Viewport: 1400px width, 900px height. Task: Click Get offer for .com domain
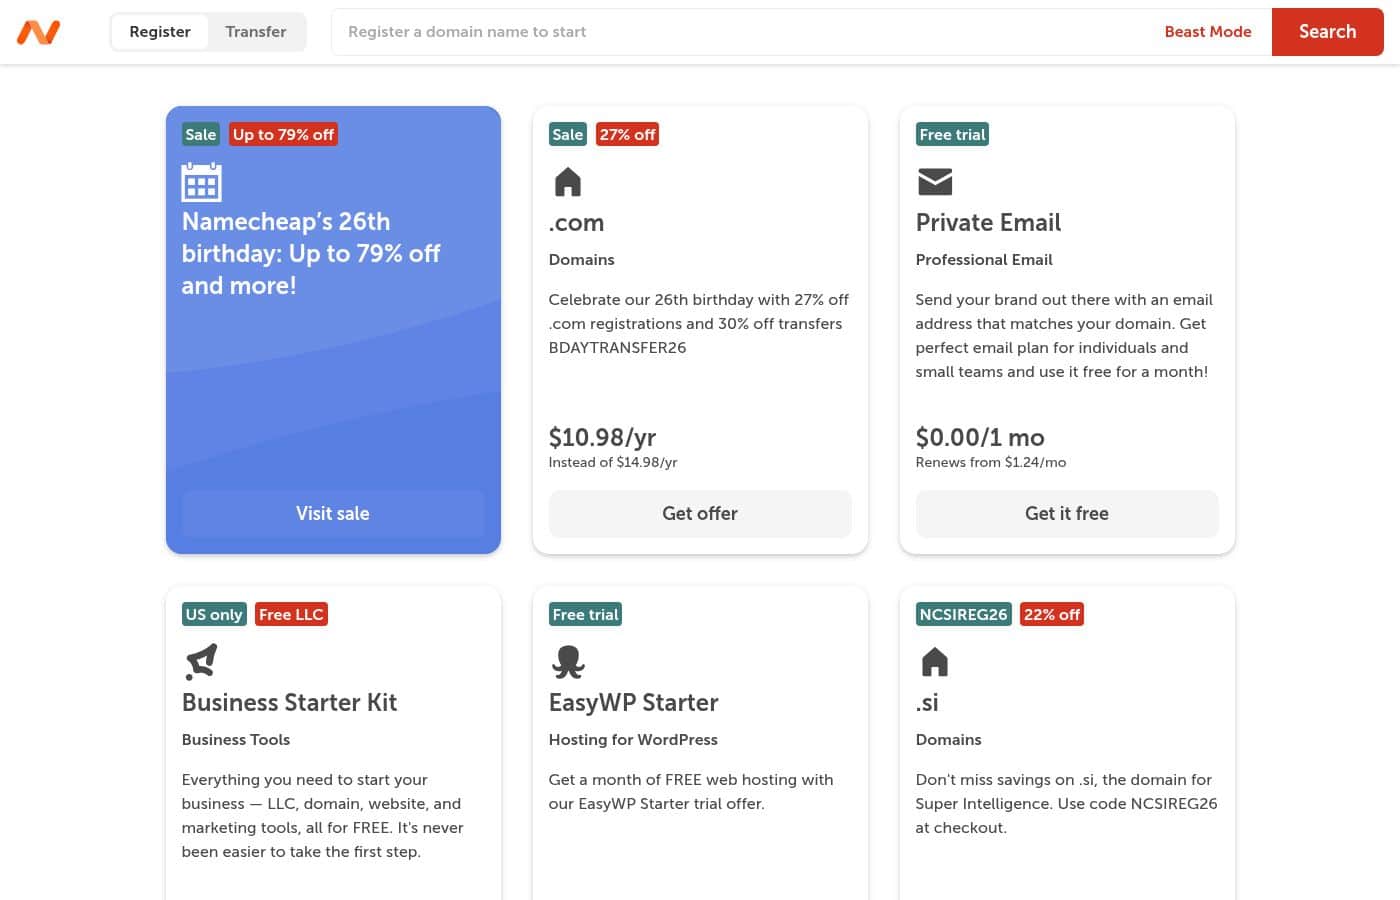(x=700, y=514)
